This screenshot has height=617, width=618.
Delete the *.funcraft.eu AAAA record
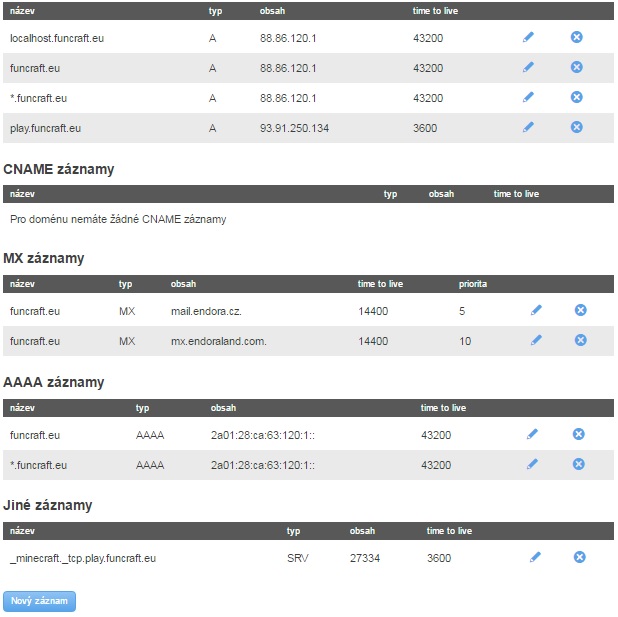tap(578, 464)
